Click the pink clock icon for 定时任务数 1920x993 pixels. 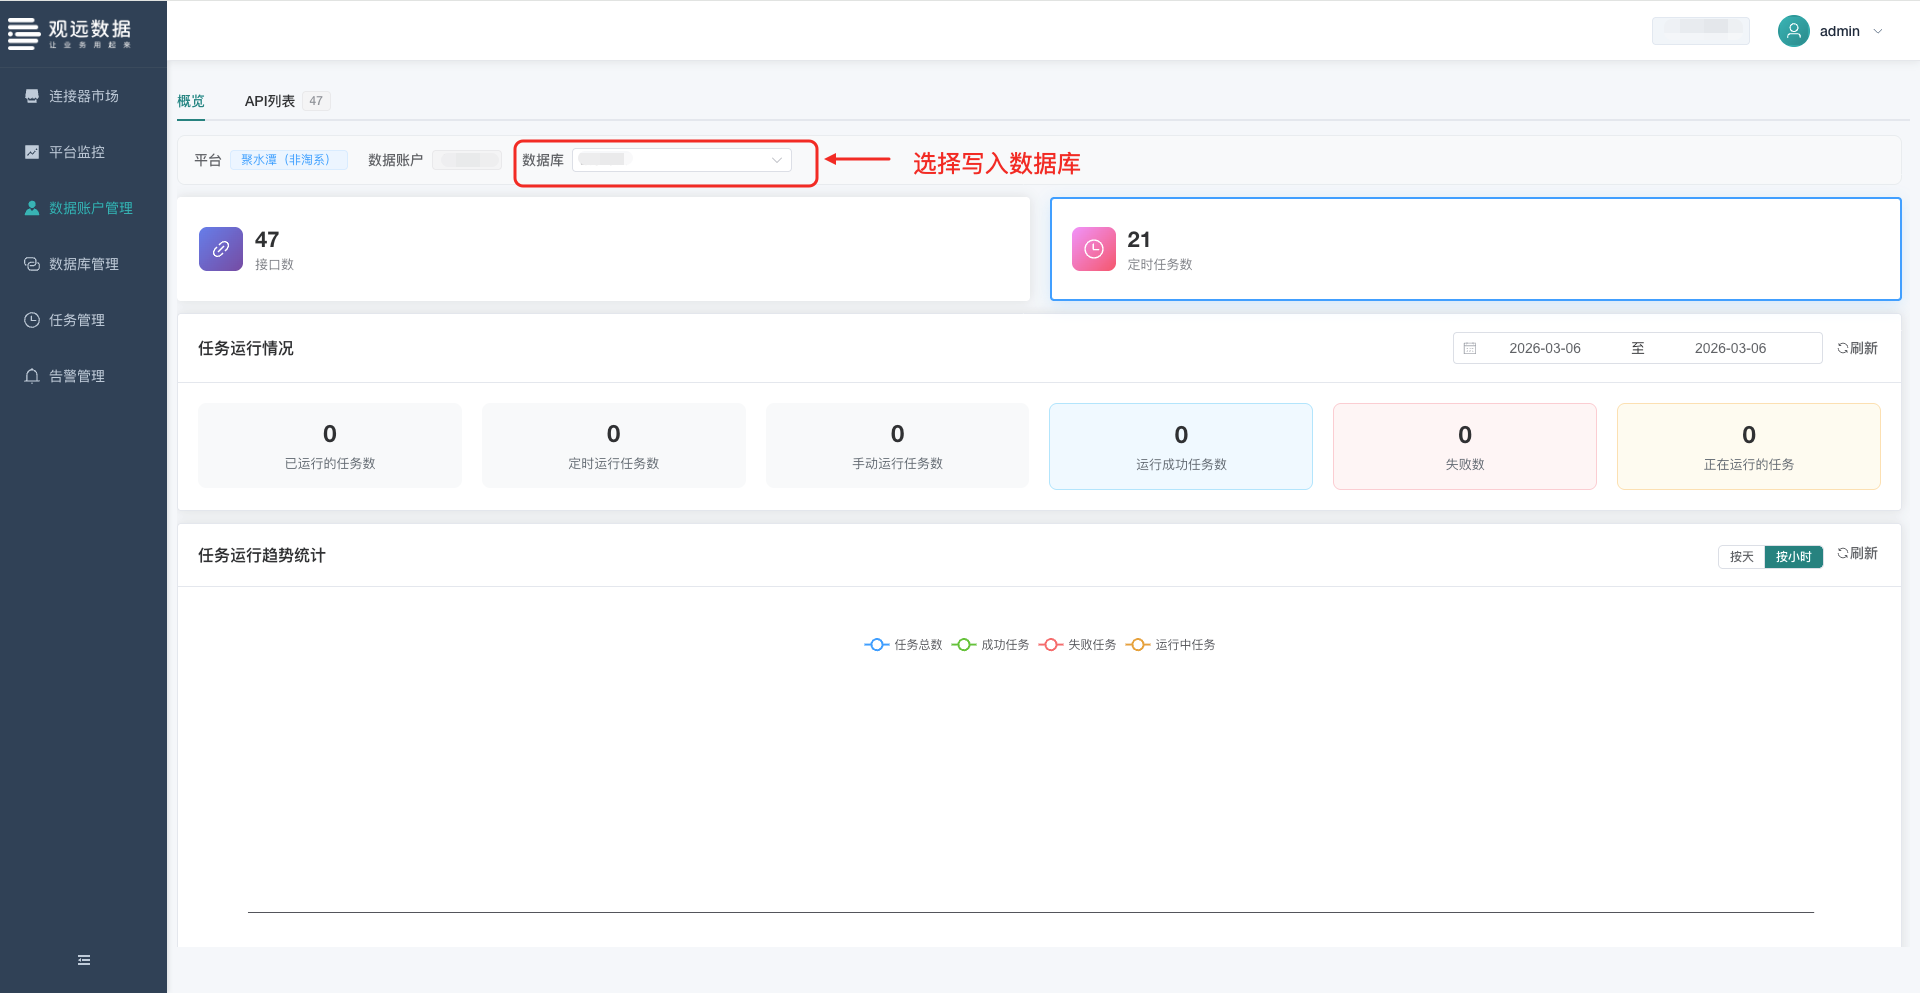tap(1093, 249)
